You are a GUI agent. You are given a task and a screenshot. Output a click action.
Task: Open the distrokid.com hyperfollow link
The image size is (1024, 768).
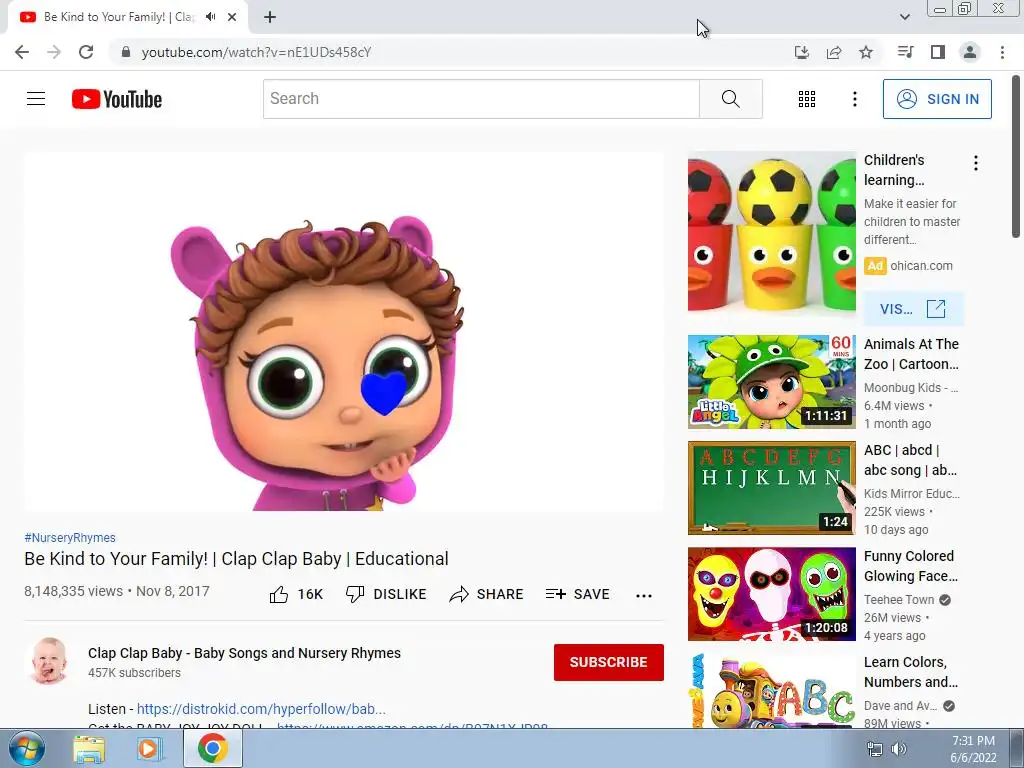tap(261, 709)
